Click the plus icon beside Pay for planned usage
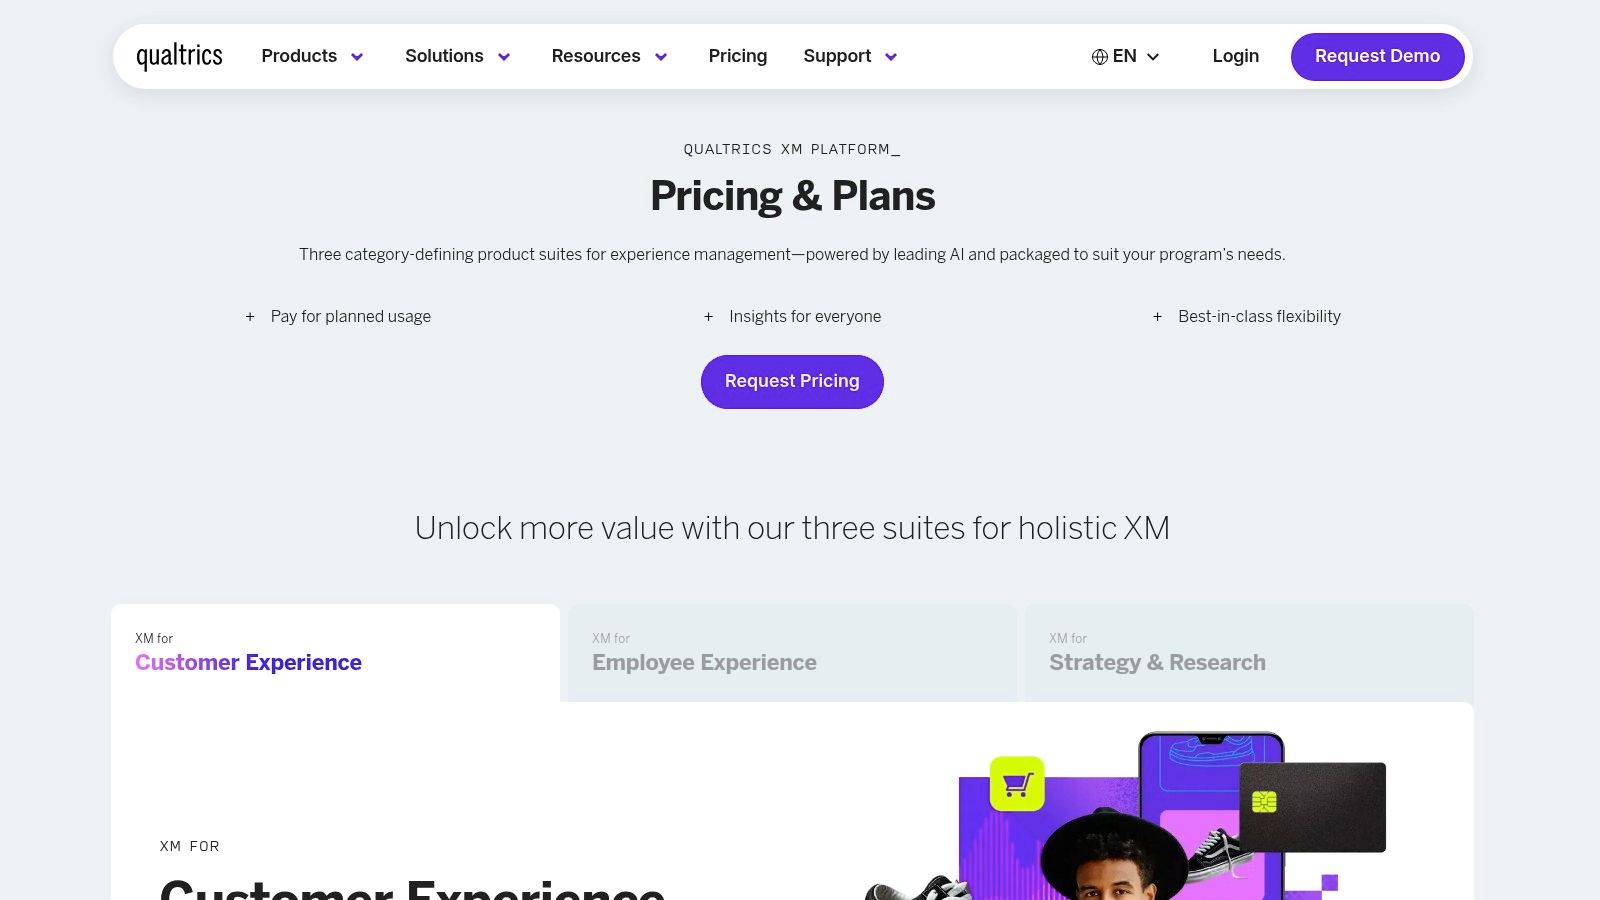Screen dimensions: 1600x900 250,317
